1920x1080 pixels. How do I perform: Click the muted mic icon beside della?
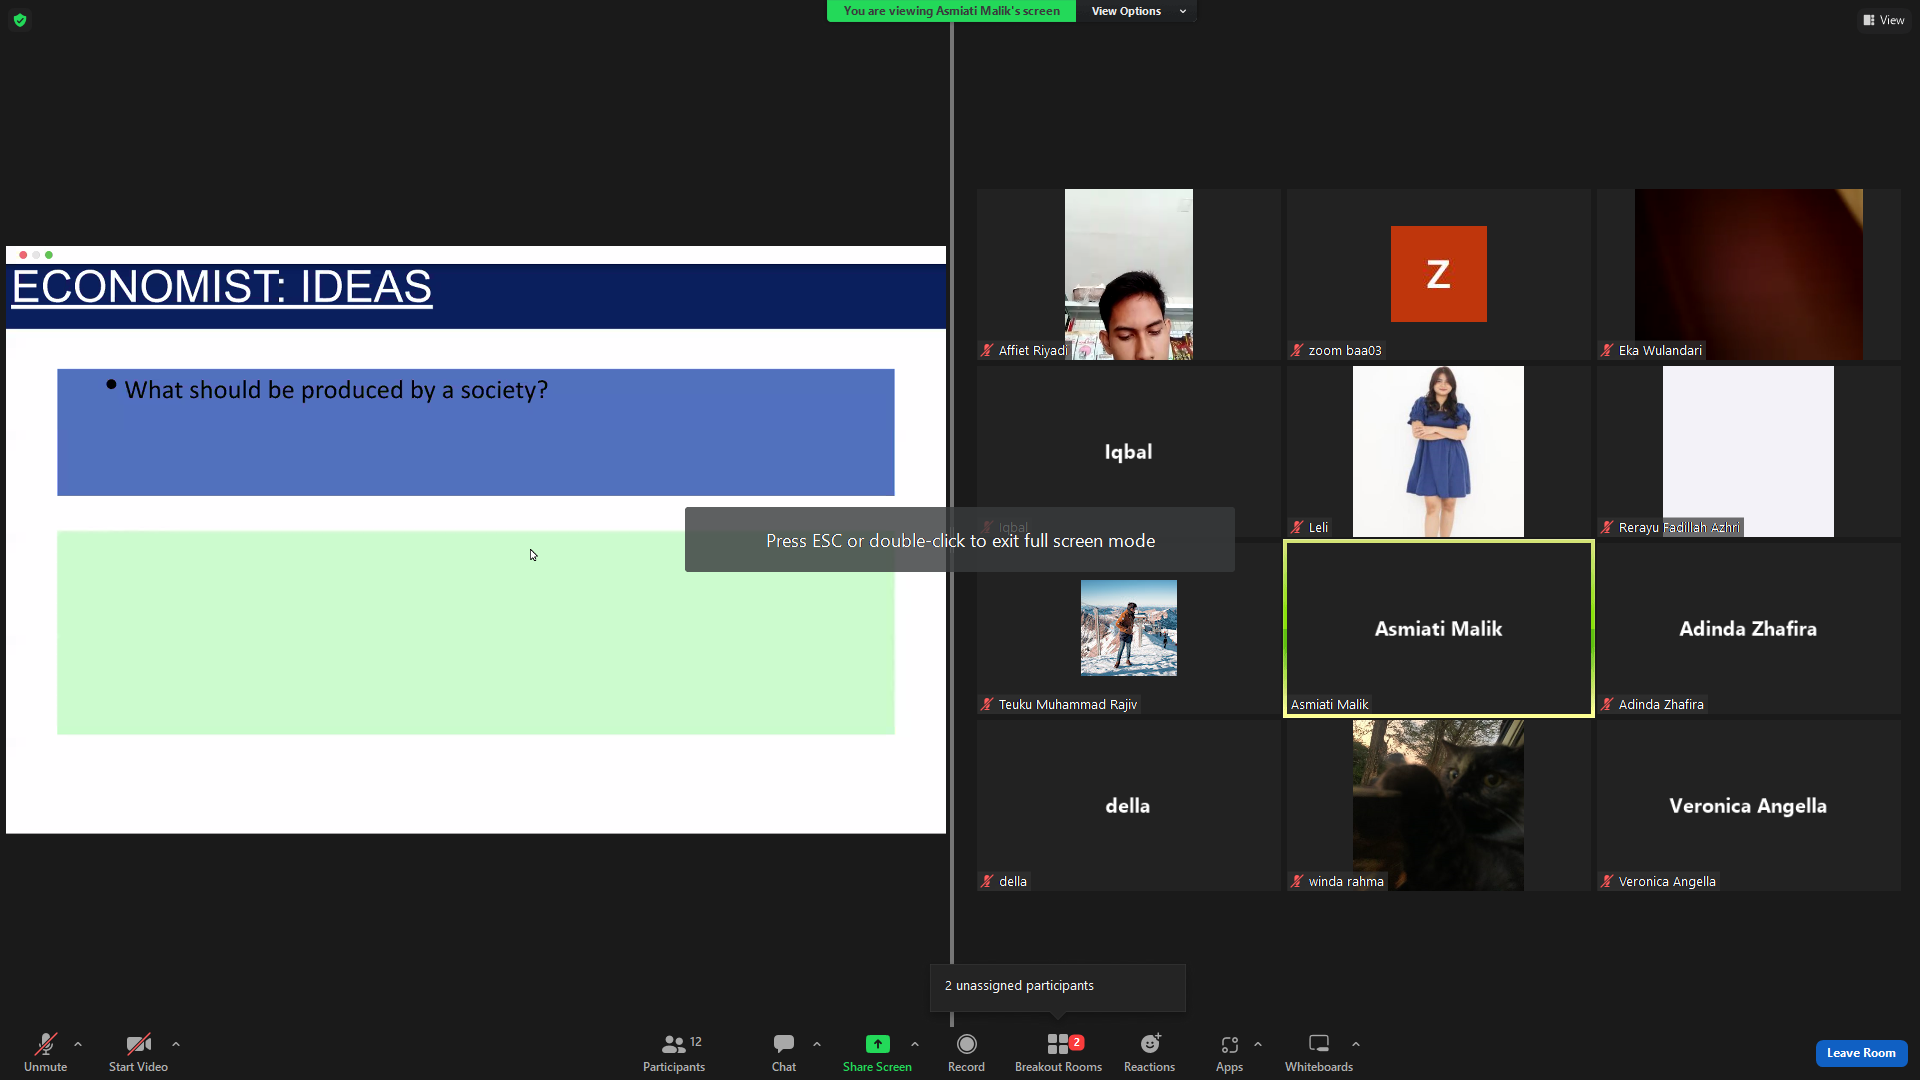tap(987, 881)
